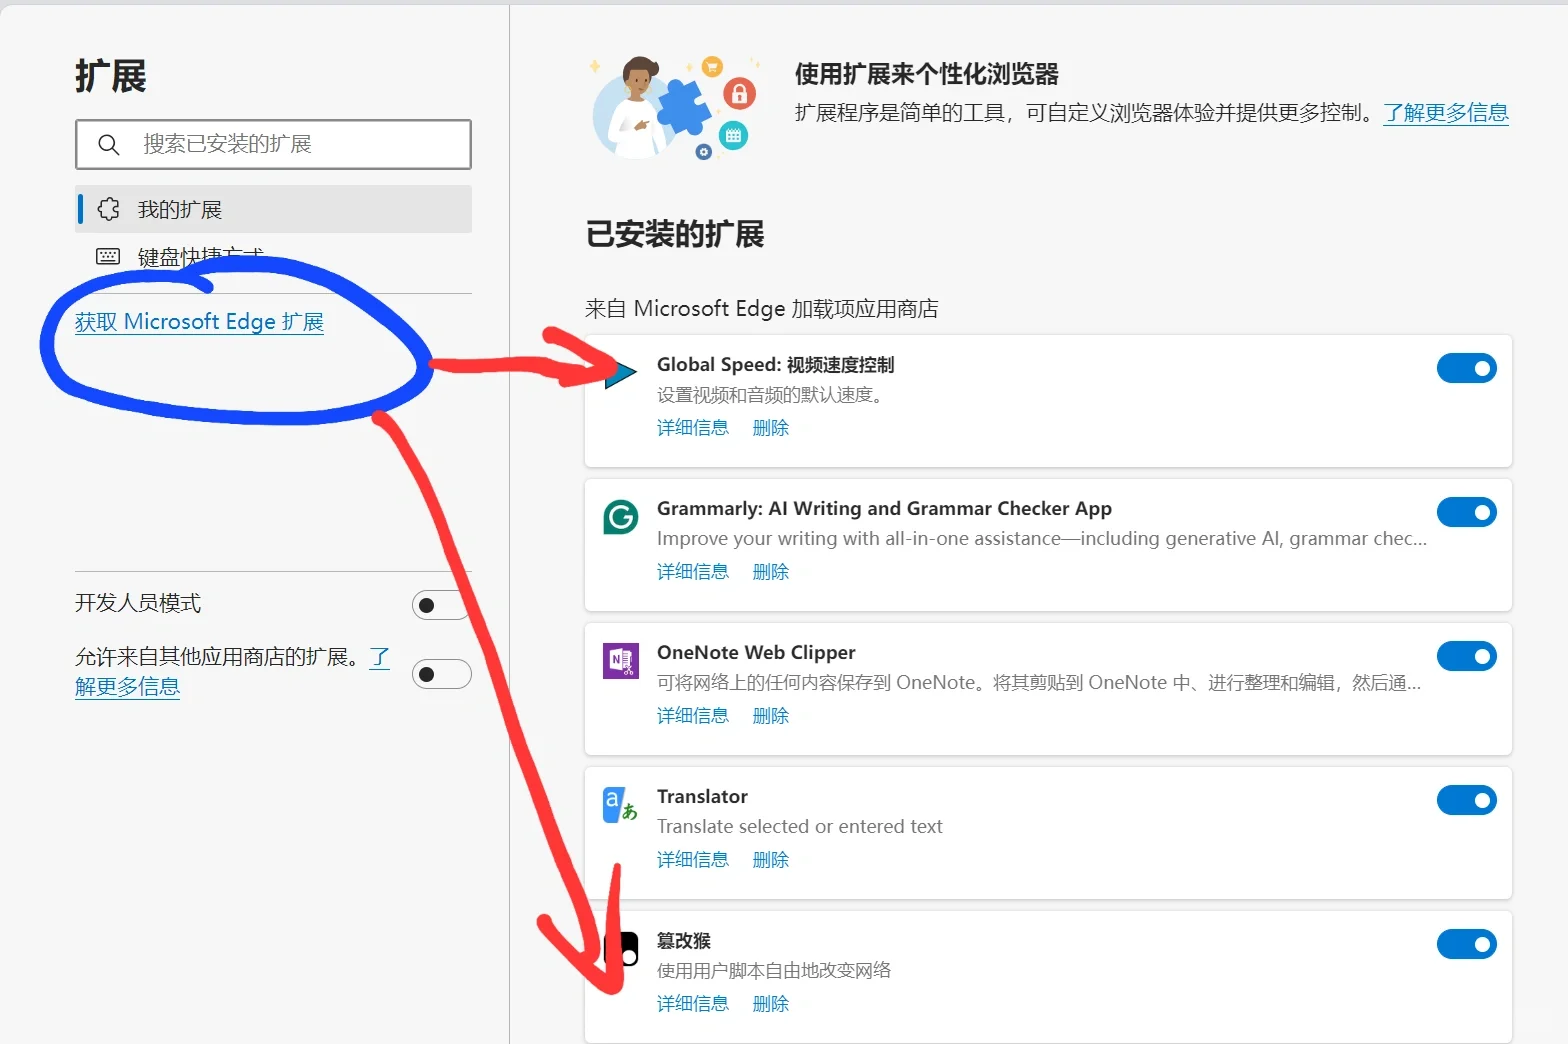Click the 扩展 page title
1568x1044 pixels.
click(111, 76)
